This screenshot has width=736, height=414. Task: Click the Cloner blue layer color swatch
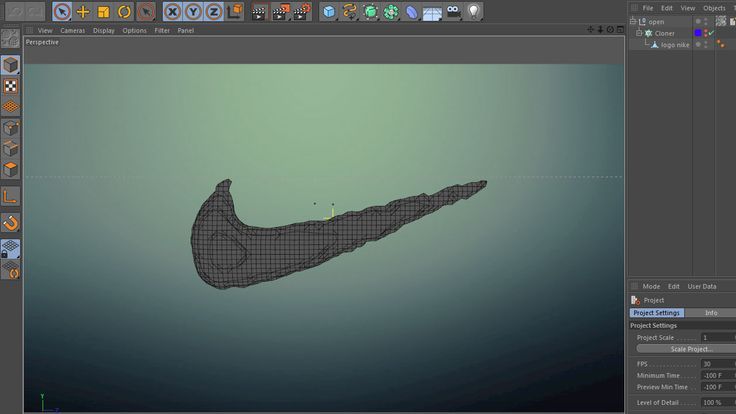[699, 33]
